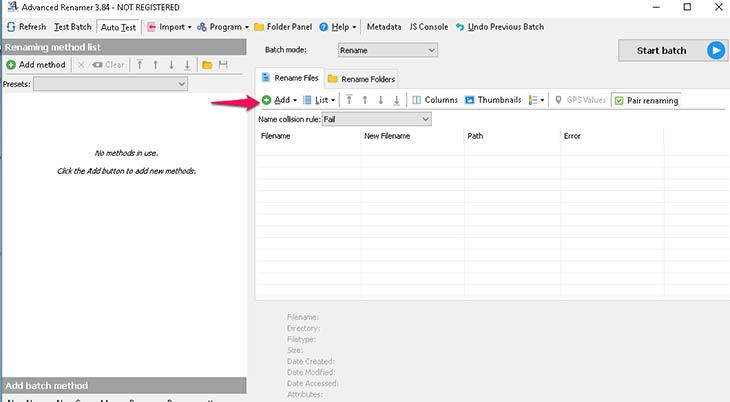Switch to the Rename Folders tab
Screen dimensions: 730x402
pos(361,79)
